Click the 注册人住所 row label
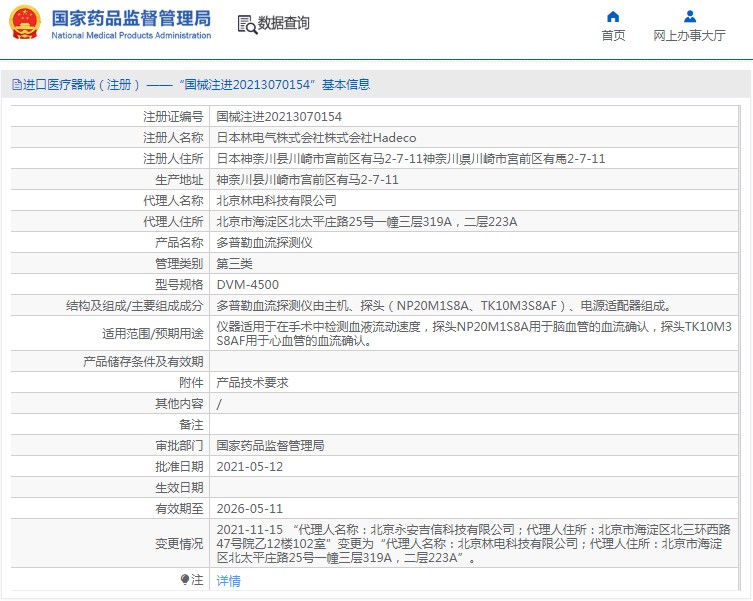Viewport: 753px width, 601px height. pos(173,159)
